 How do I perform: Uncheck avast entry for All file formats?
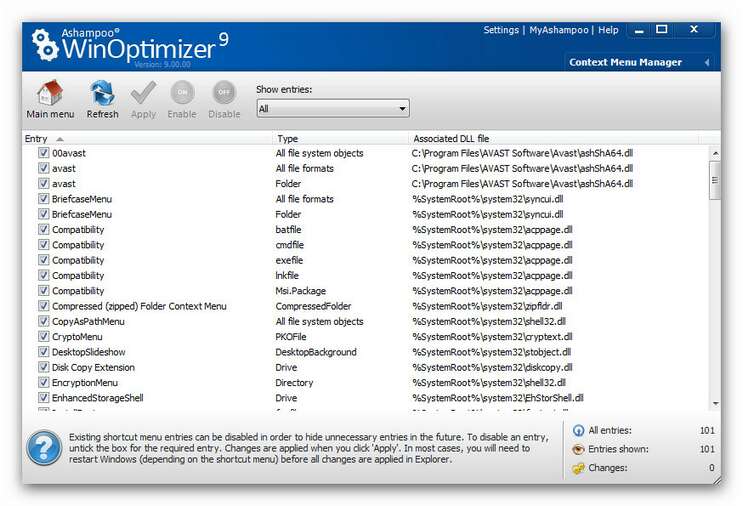tap(44, 168)
